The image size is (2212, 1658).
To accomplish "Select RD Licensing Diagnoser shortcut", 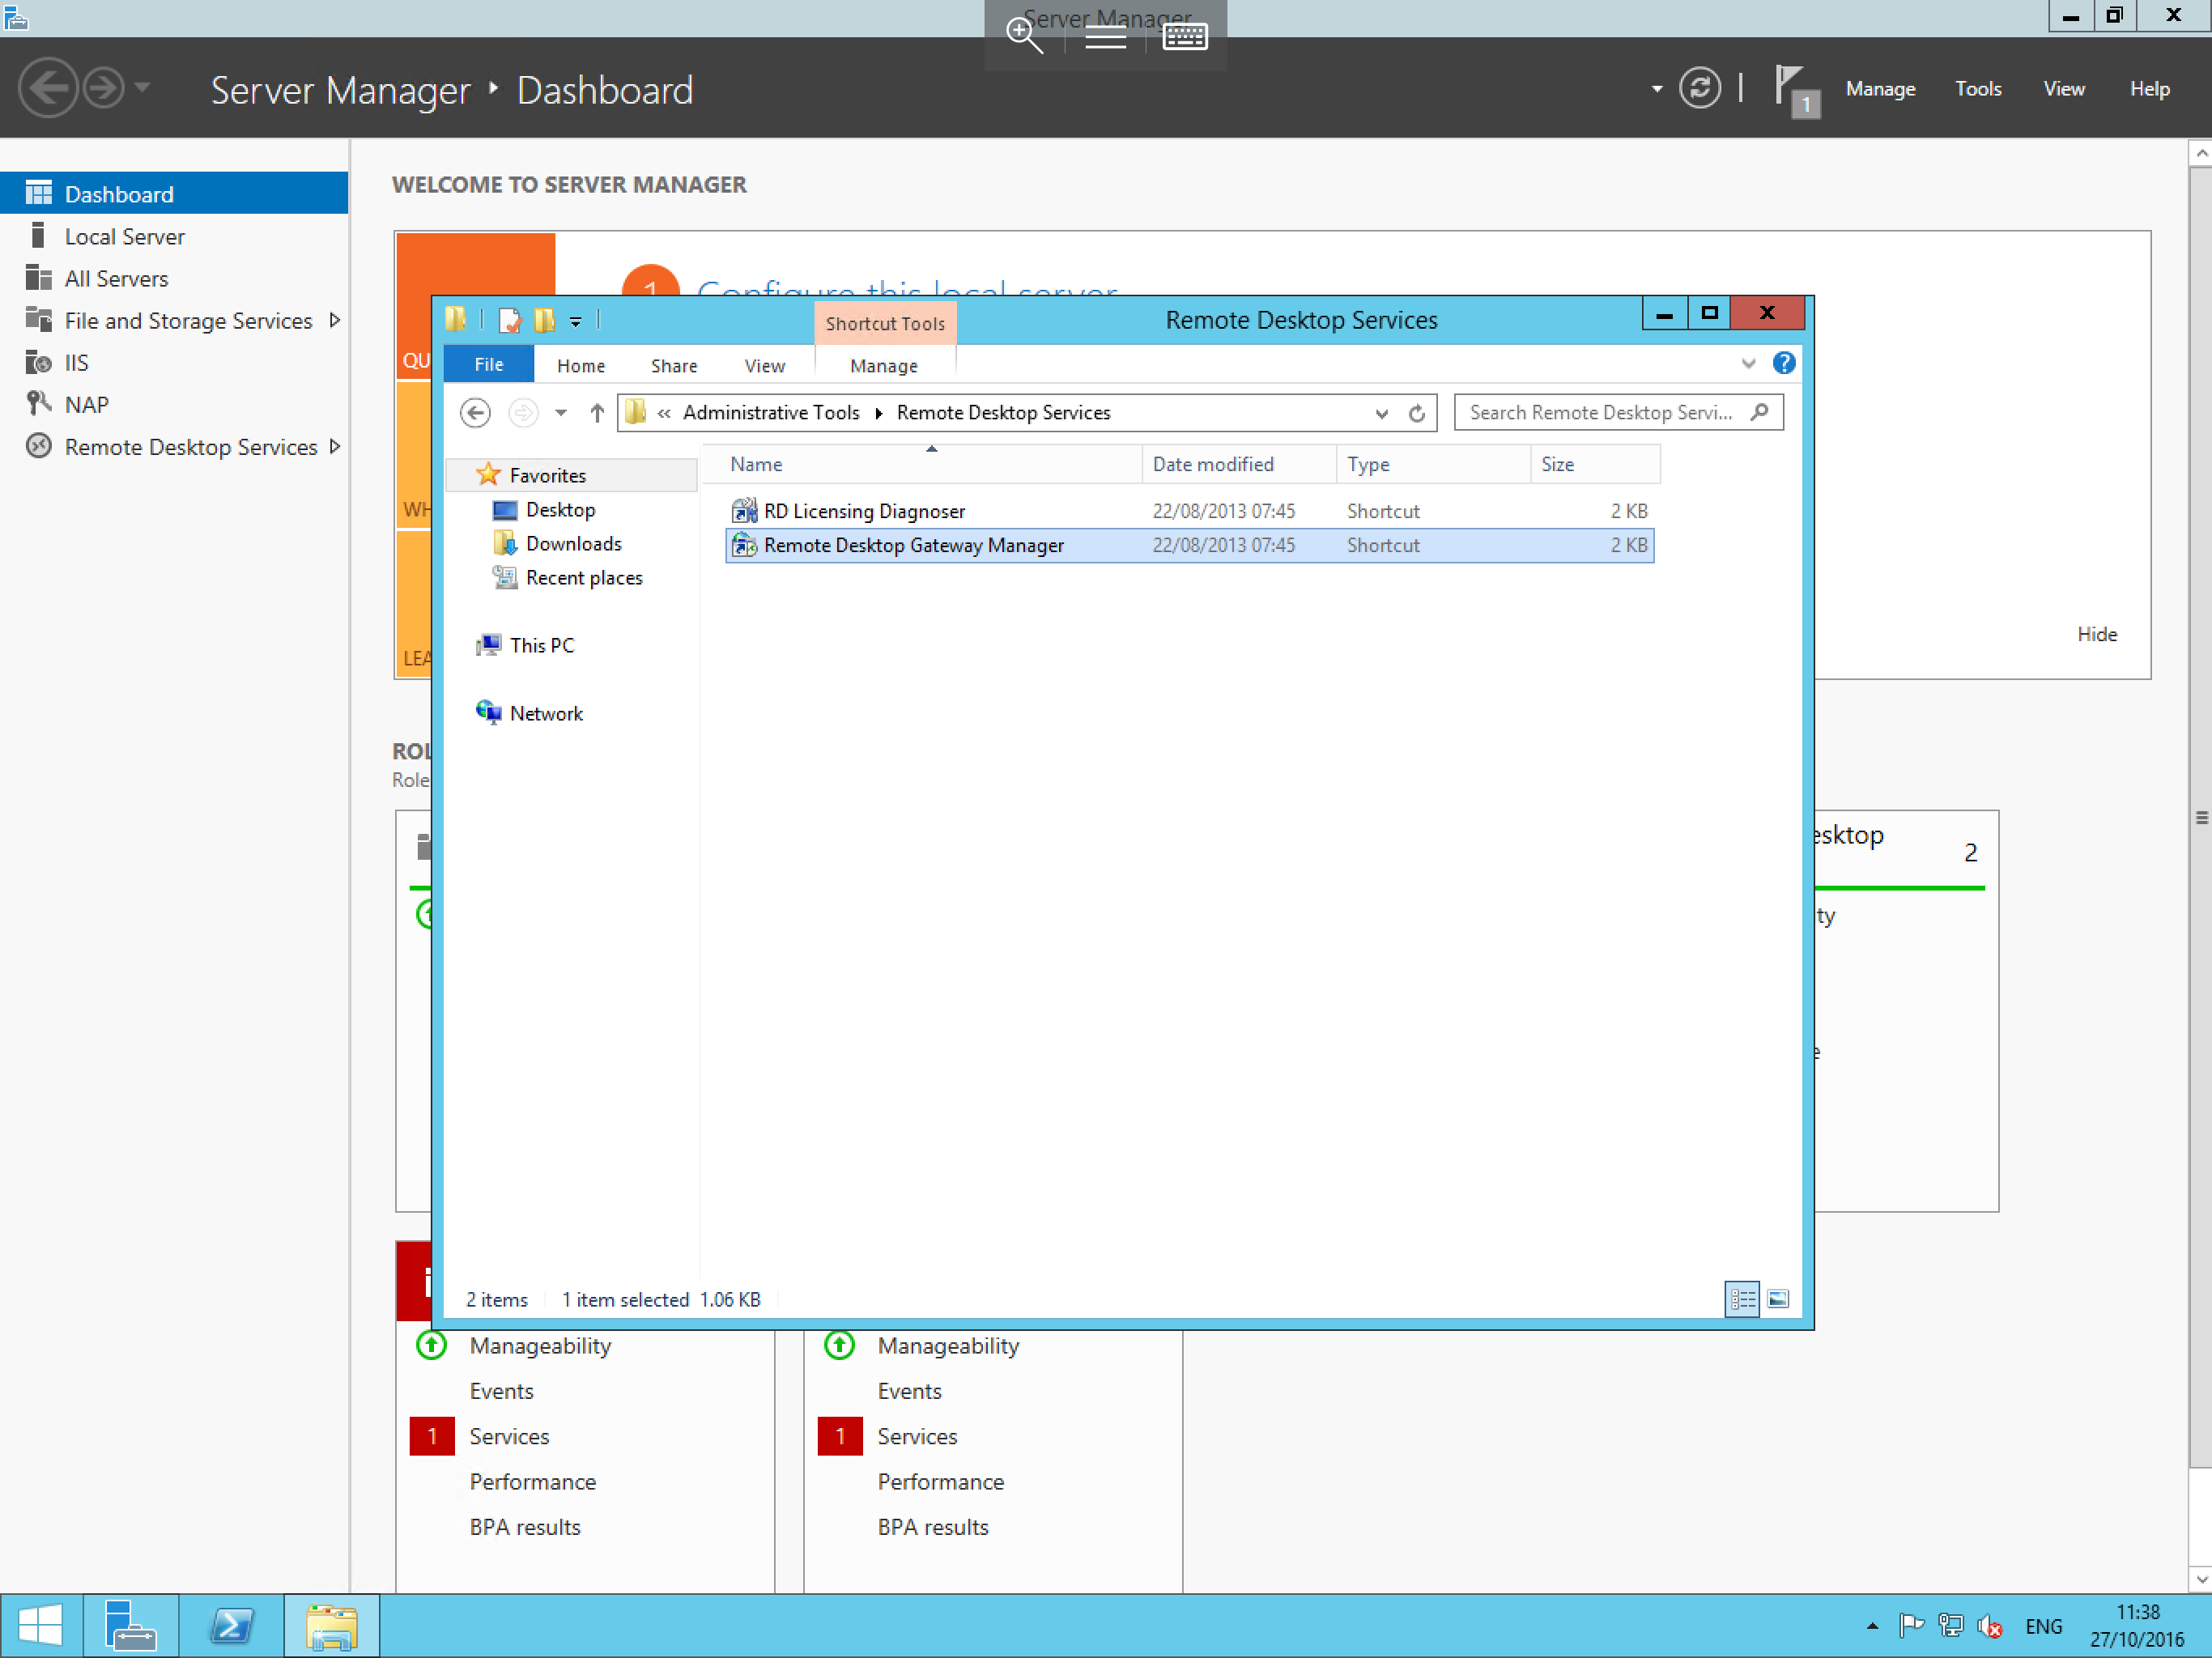I will 1189,511.
